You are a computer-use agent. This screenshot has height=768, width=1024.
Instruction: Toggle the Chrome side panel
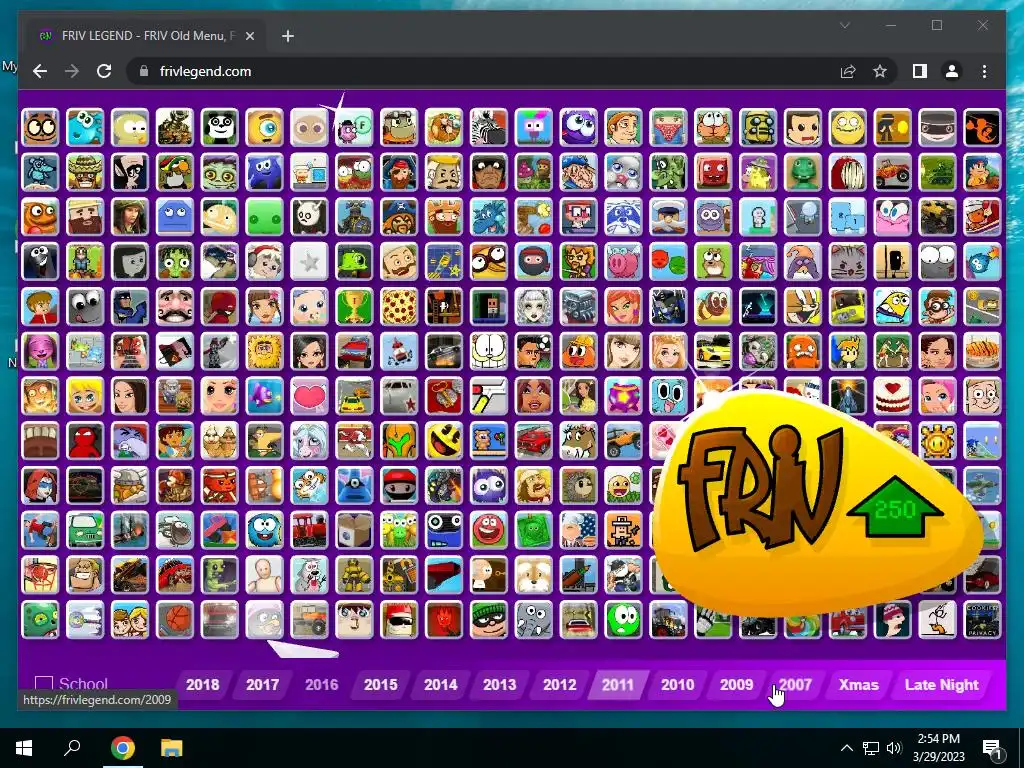tap(920, 71)
